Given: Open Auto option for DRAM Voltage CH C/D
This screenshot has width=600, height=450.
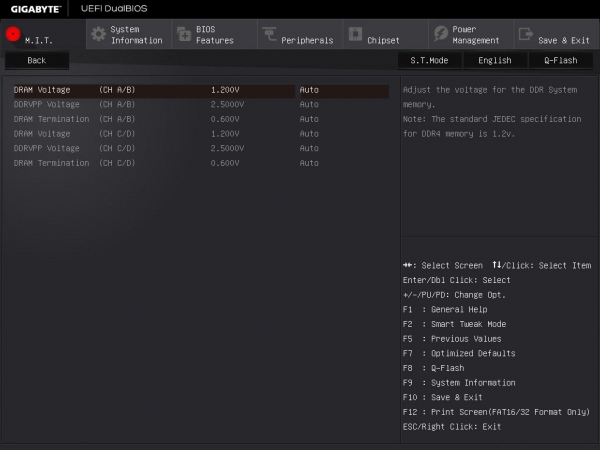Looking at the screenshot, I should tap(309, 134).
